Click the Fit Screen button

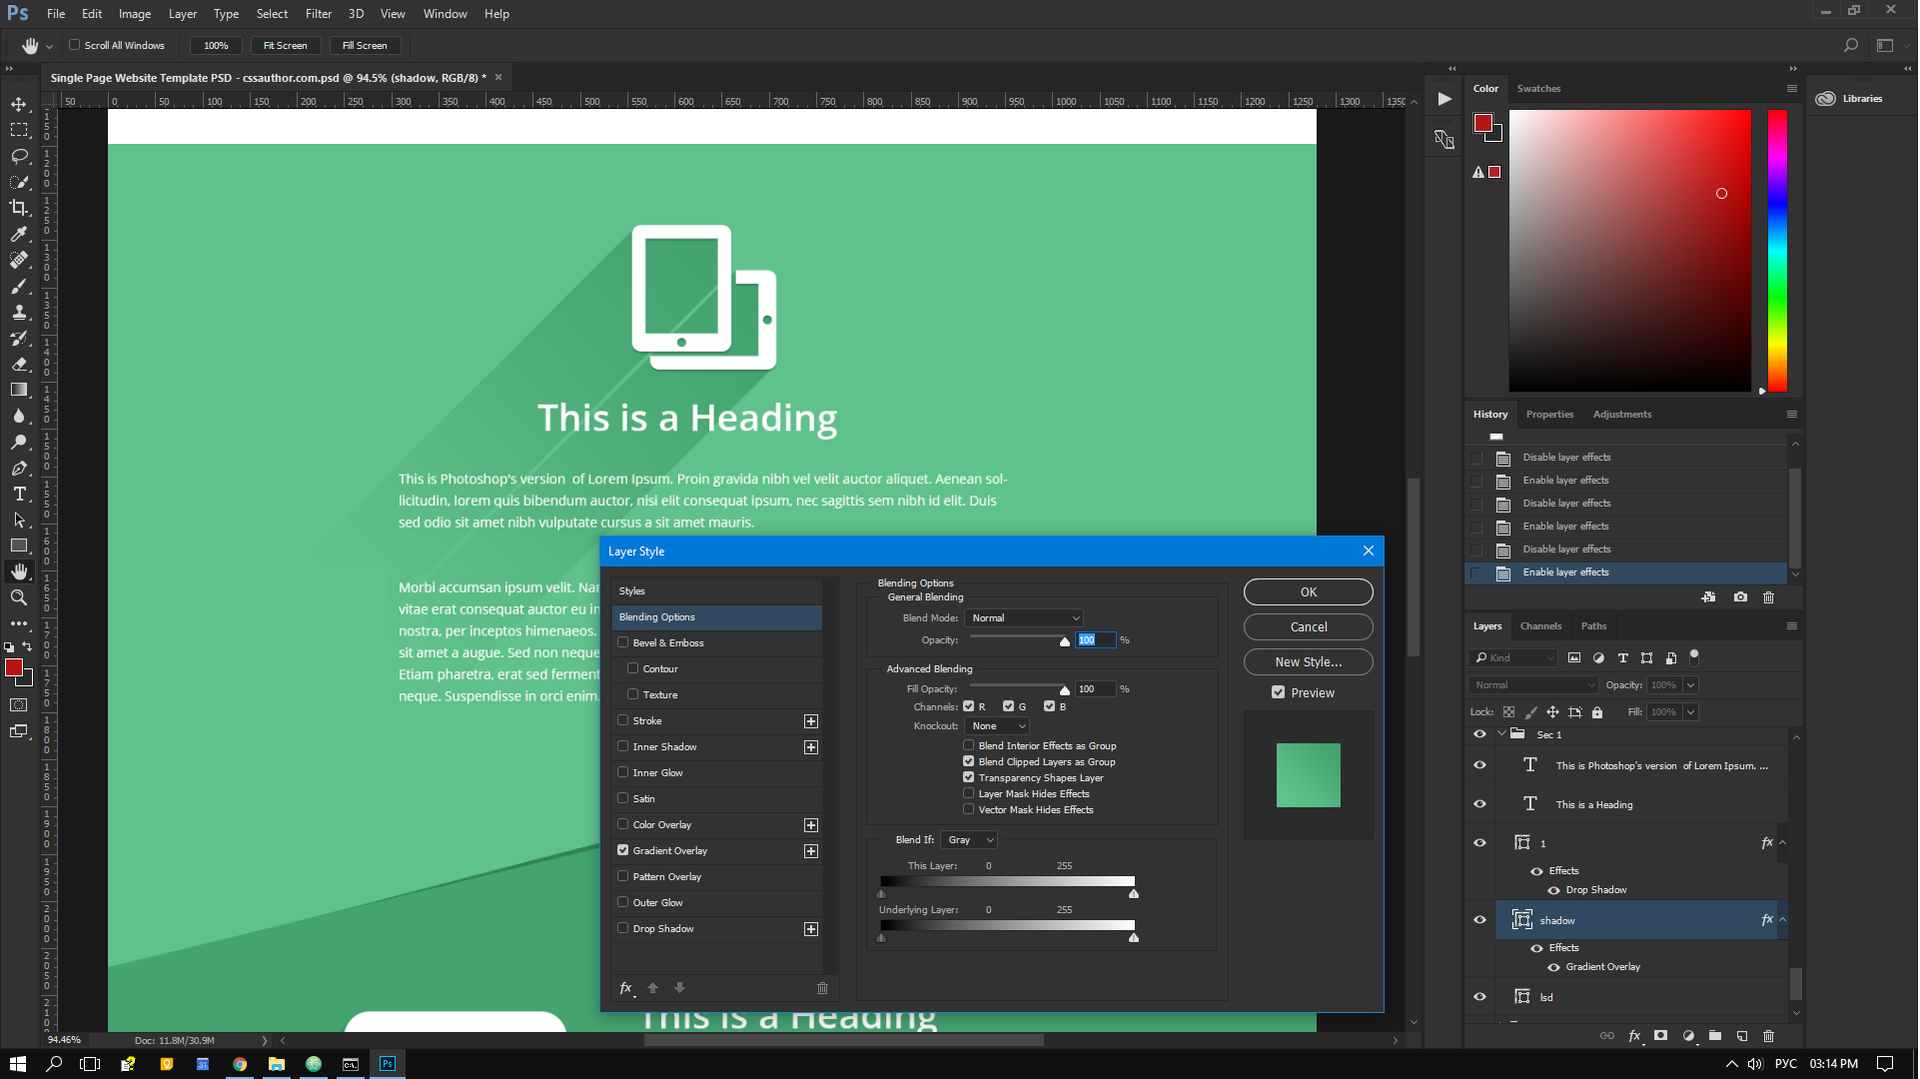(285, 45)
